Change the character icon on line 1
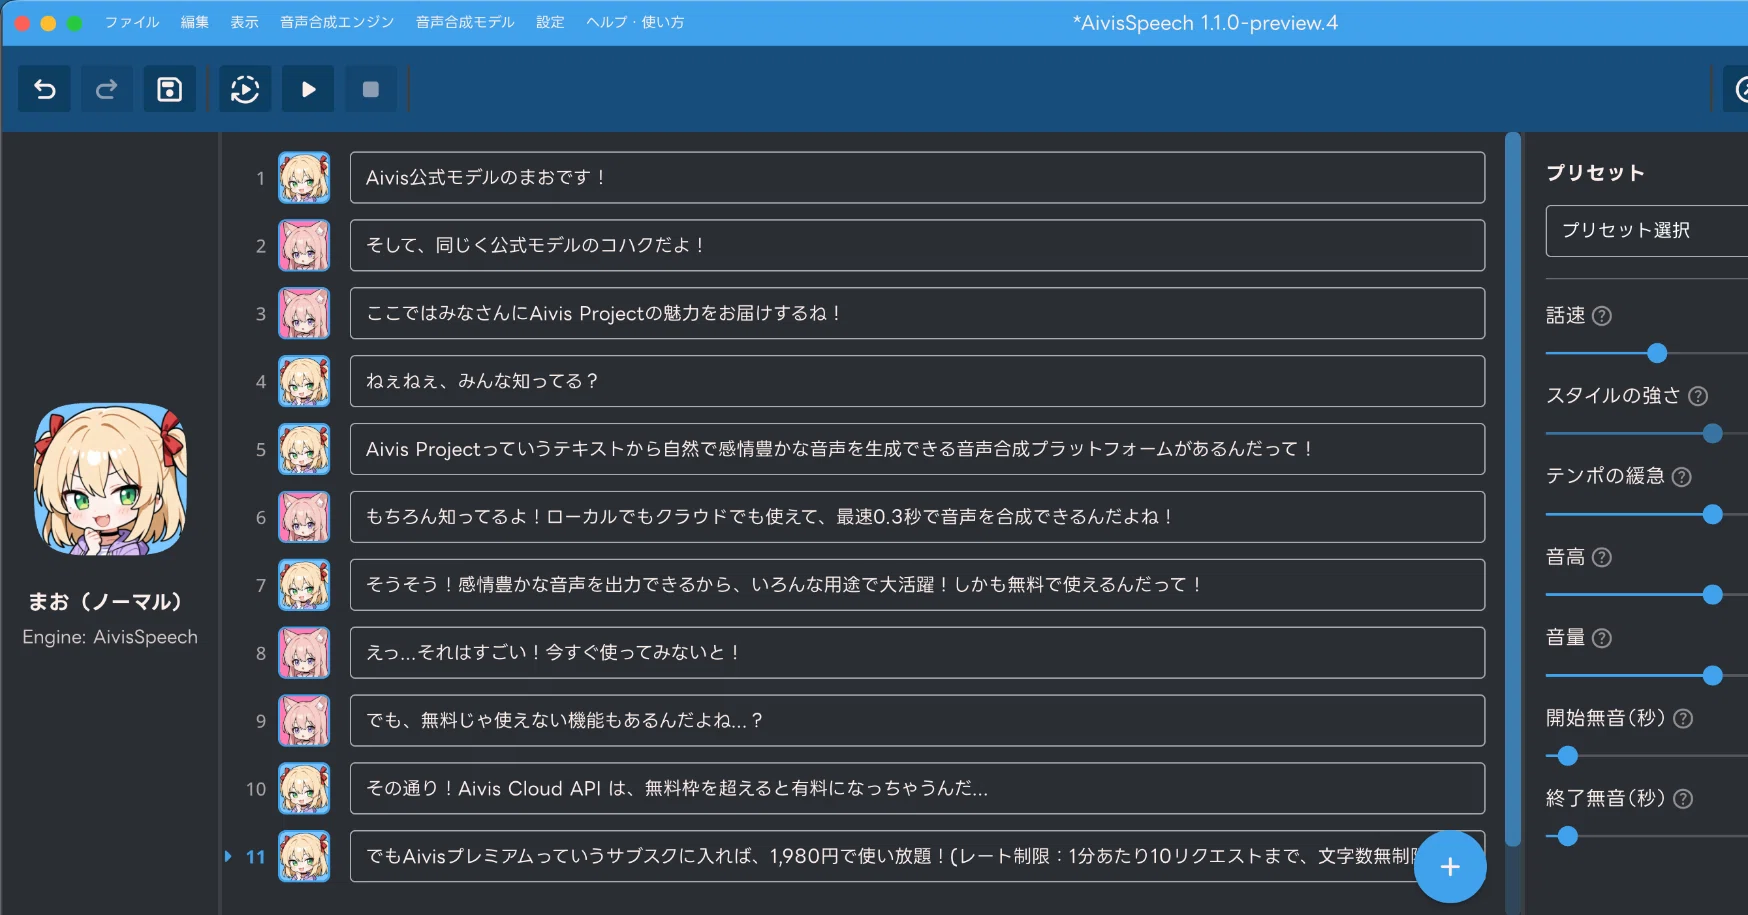Image resolution: width=1748 pixels, height=915 pixels. coord(304,178)
